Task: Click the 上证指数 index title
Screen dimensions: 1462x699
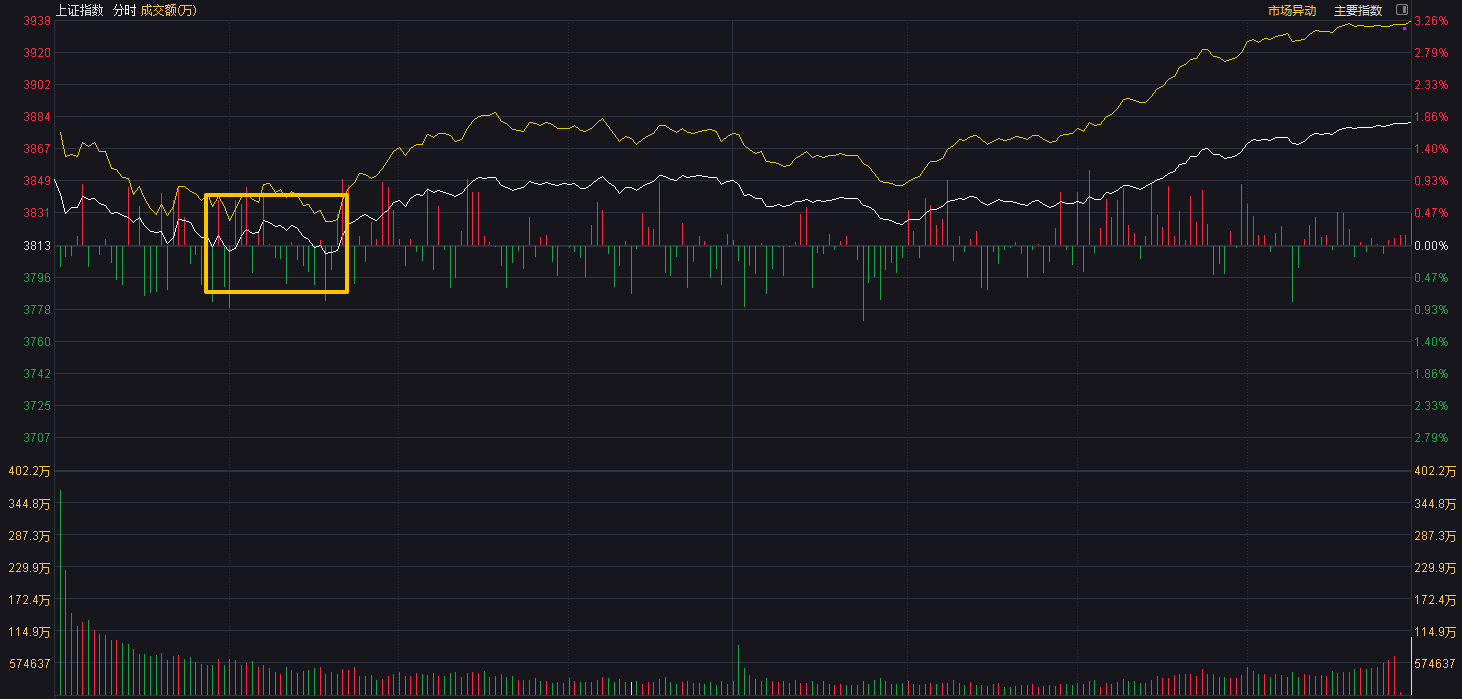Action: (x=79, y=10)
